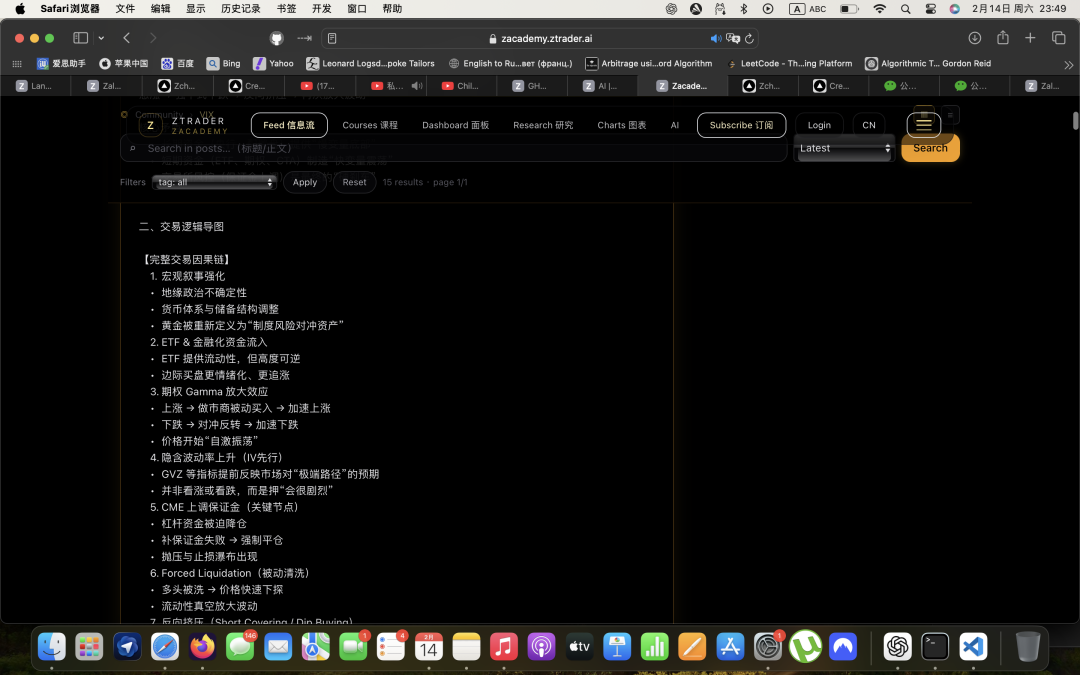Expand the "tag: all" filter dropdown
1080x675 pixels.
click(214, 182)
